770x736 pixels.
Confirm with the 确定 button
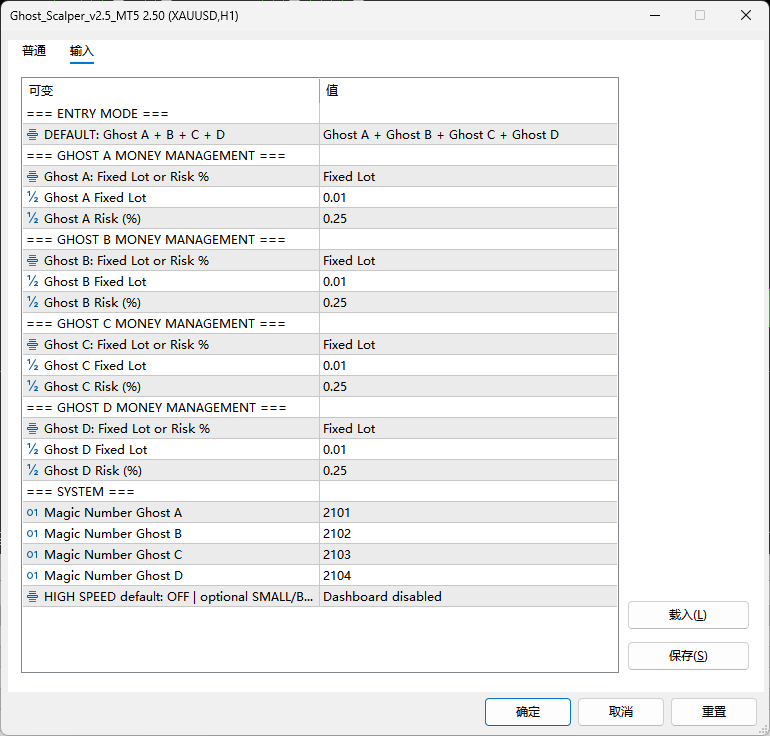coord(528,712)
